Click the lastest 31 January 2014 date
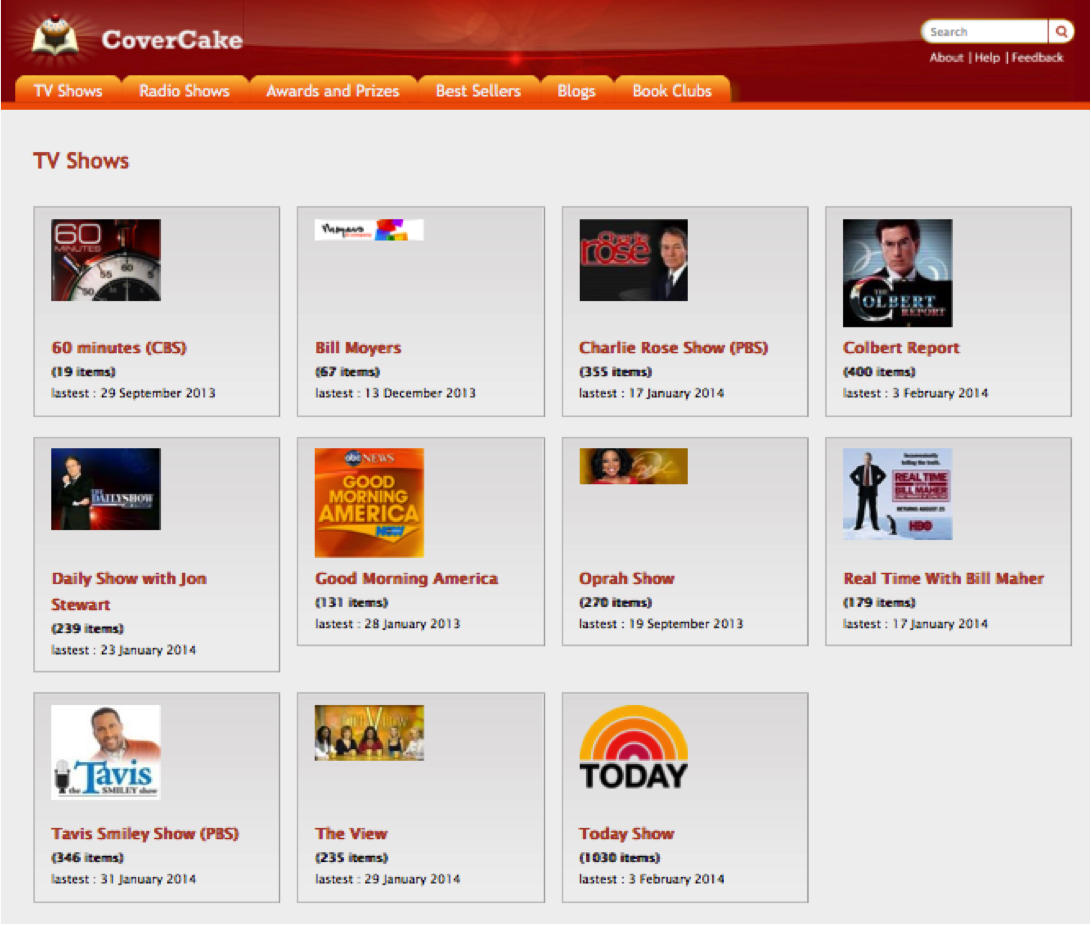 tap(123, 879)
